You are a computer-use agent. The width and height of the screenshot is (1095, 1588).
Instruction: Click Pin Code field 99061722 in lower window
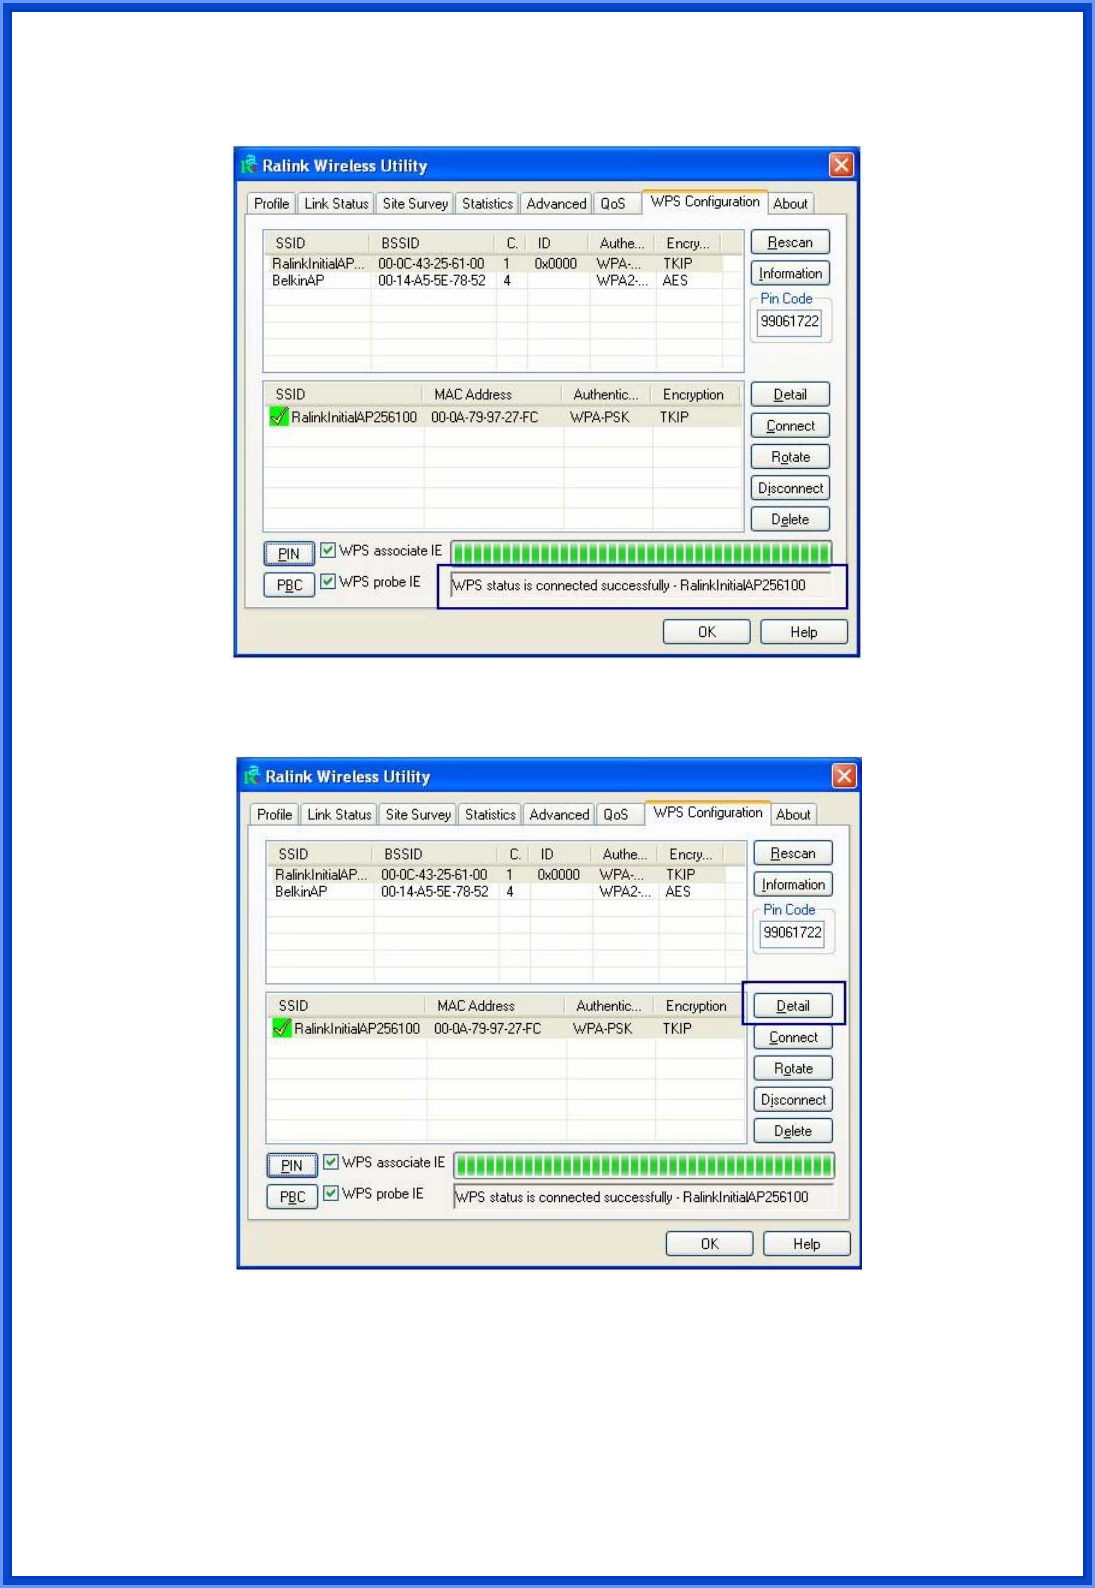click(x=792, y=932)
